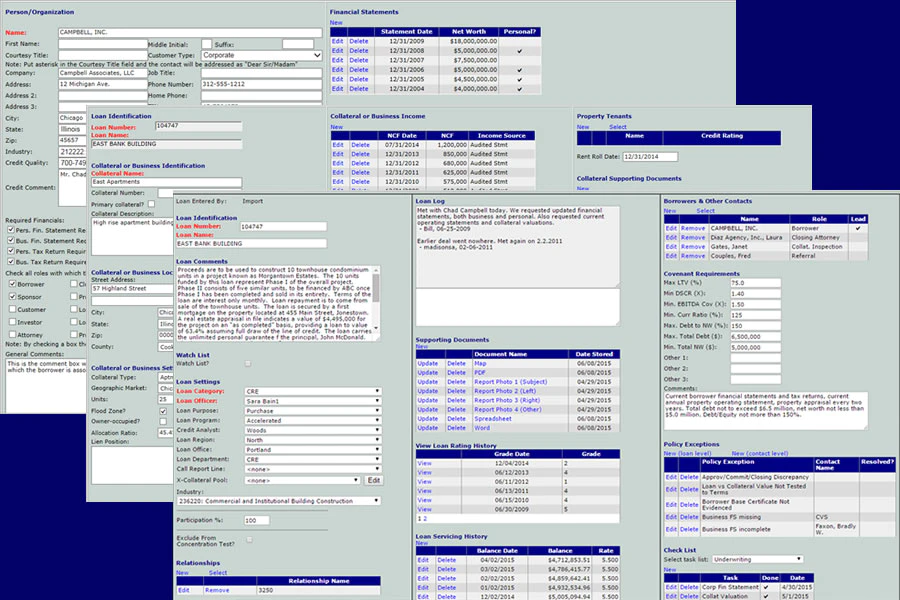The image size is (900, 600).
Task: Edit the 07/31/2014 NCF income row
Action: point(338,145)
